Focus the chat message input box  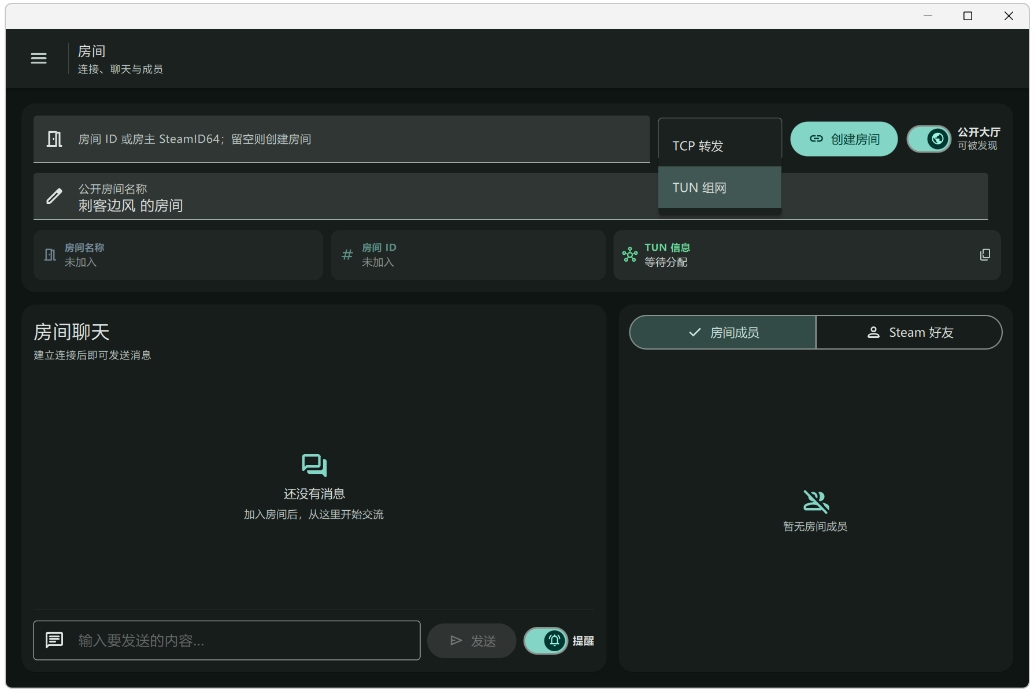[227, 640]
